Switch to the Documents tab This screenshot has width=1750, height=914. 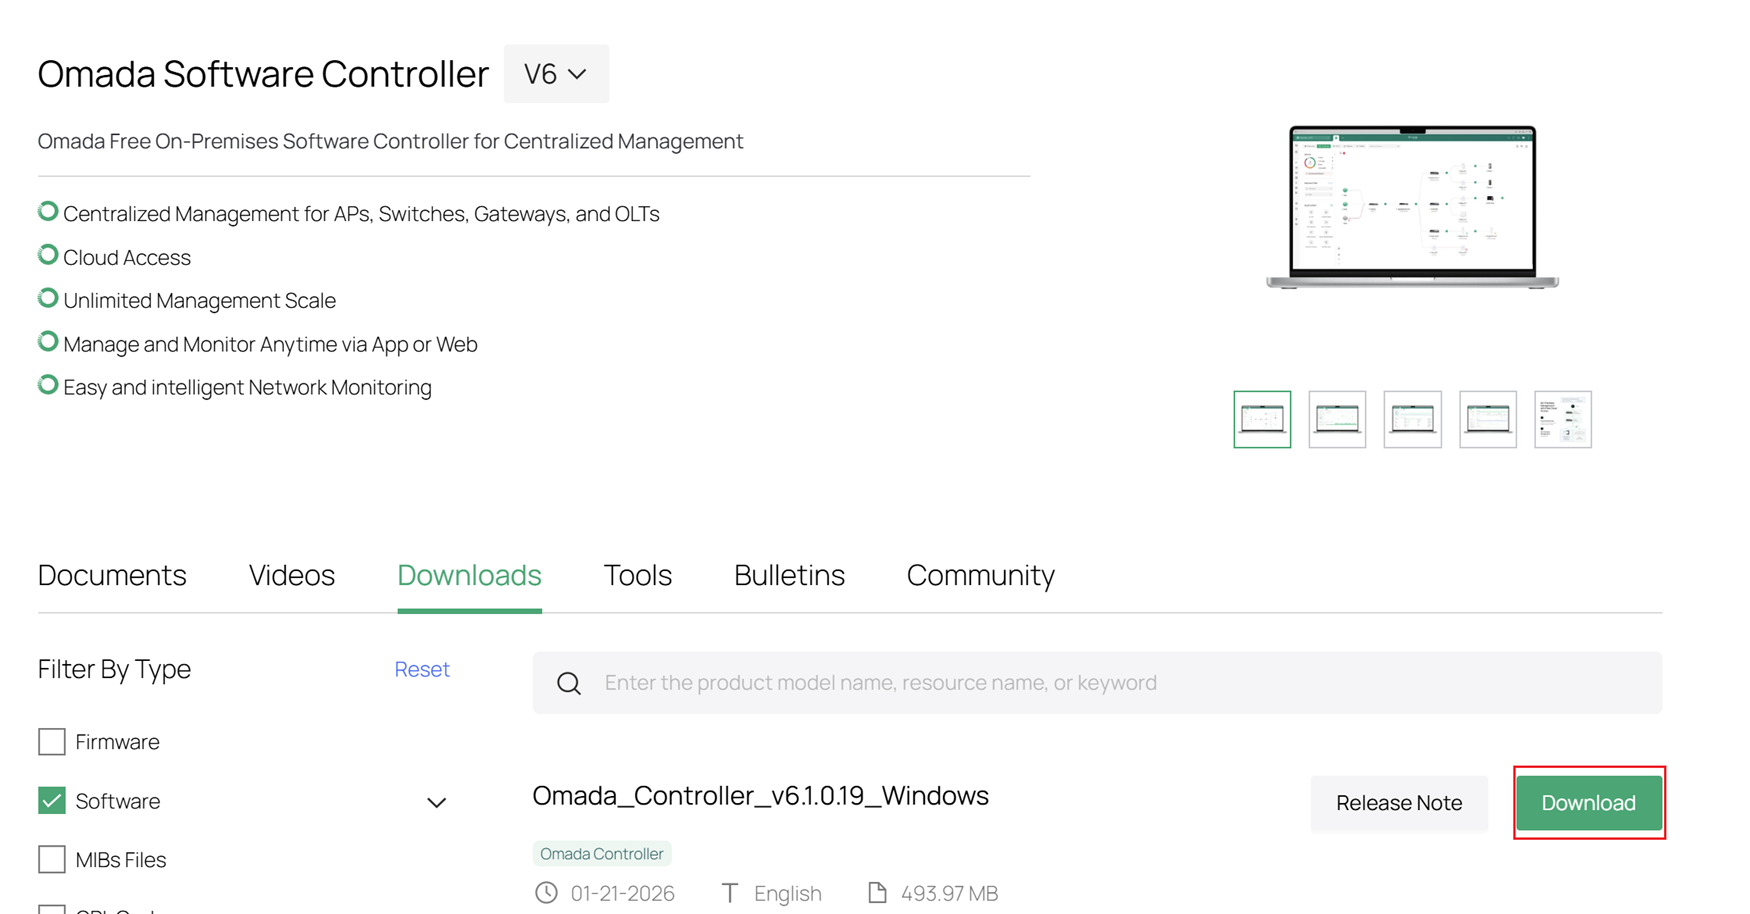pyautogui.click(x=112, y=575)
